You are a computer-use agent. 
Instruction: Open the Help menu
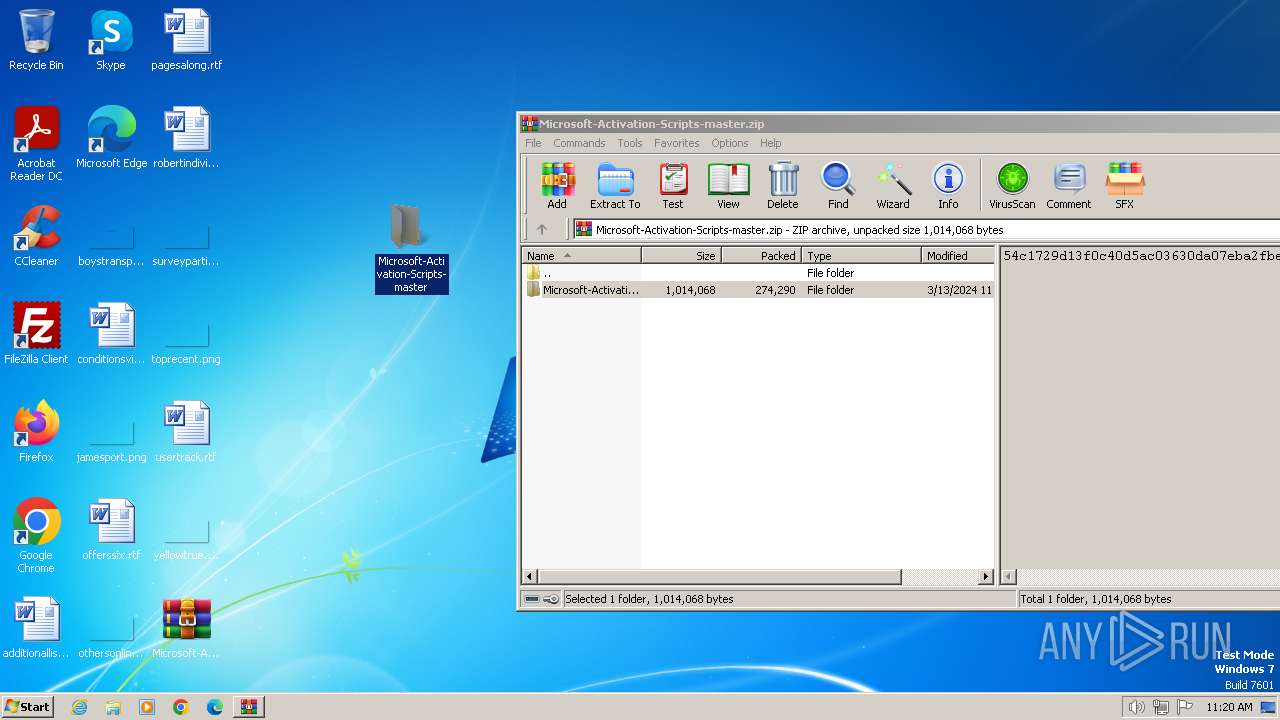(770, 143)
